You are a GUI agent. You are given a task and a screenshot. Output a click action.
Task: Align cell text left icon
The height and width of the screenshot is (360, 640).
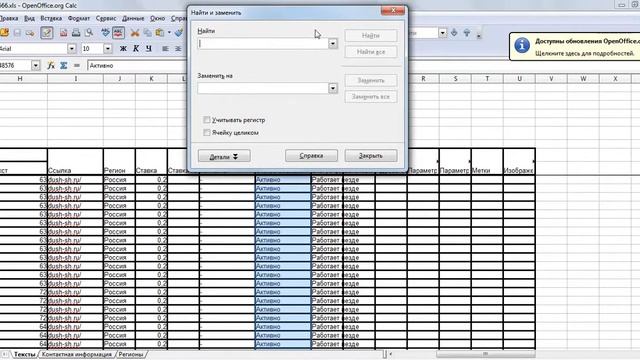point(165,49)
